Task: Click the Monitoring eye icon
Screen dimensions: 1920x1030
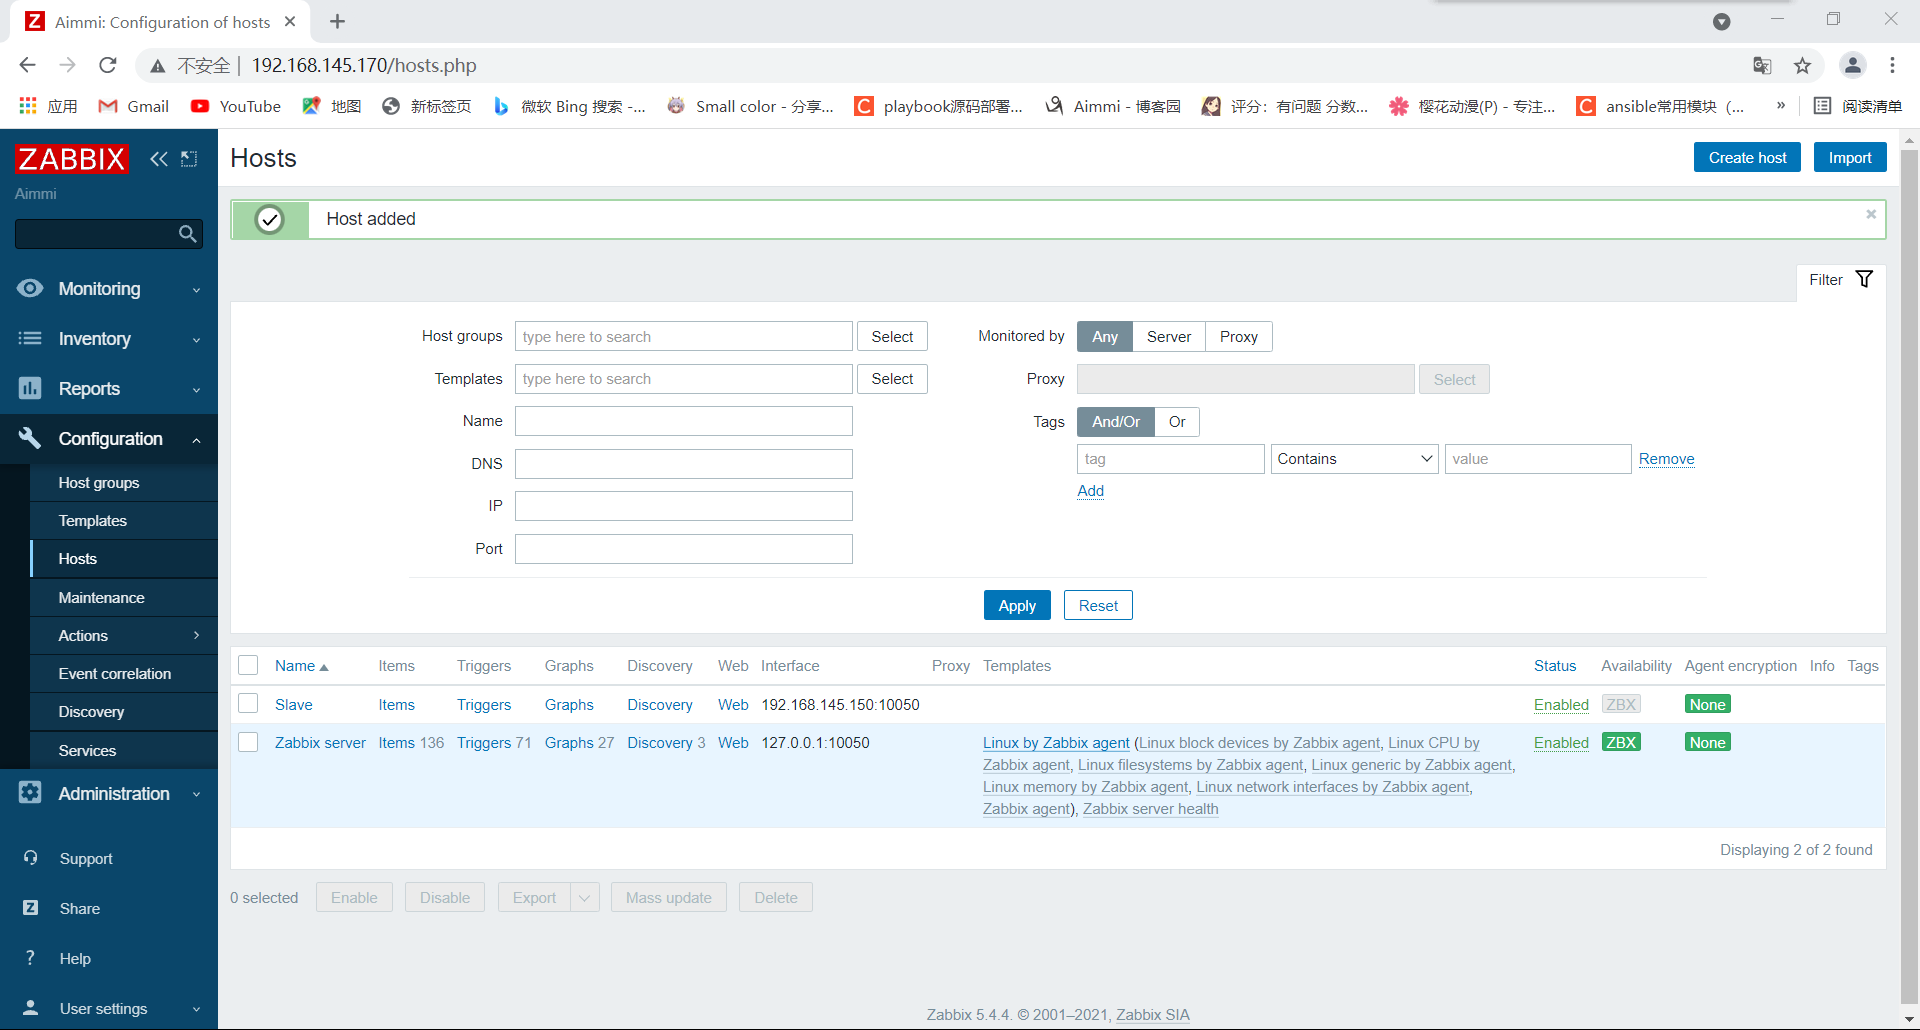Action: point(30,288)
